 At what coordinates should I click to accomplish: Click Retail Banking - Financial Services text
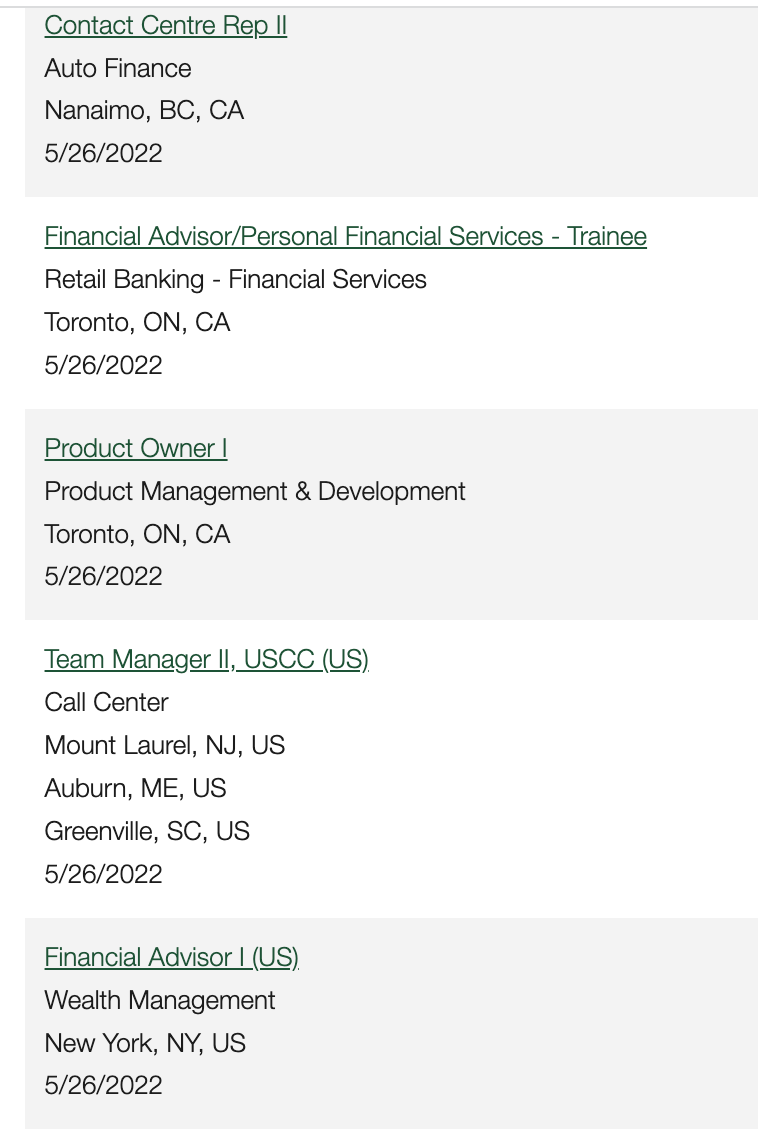(235, 279)
